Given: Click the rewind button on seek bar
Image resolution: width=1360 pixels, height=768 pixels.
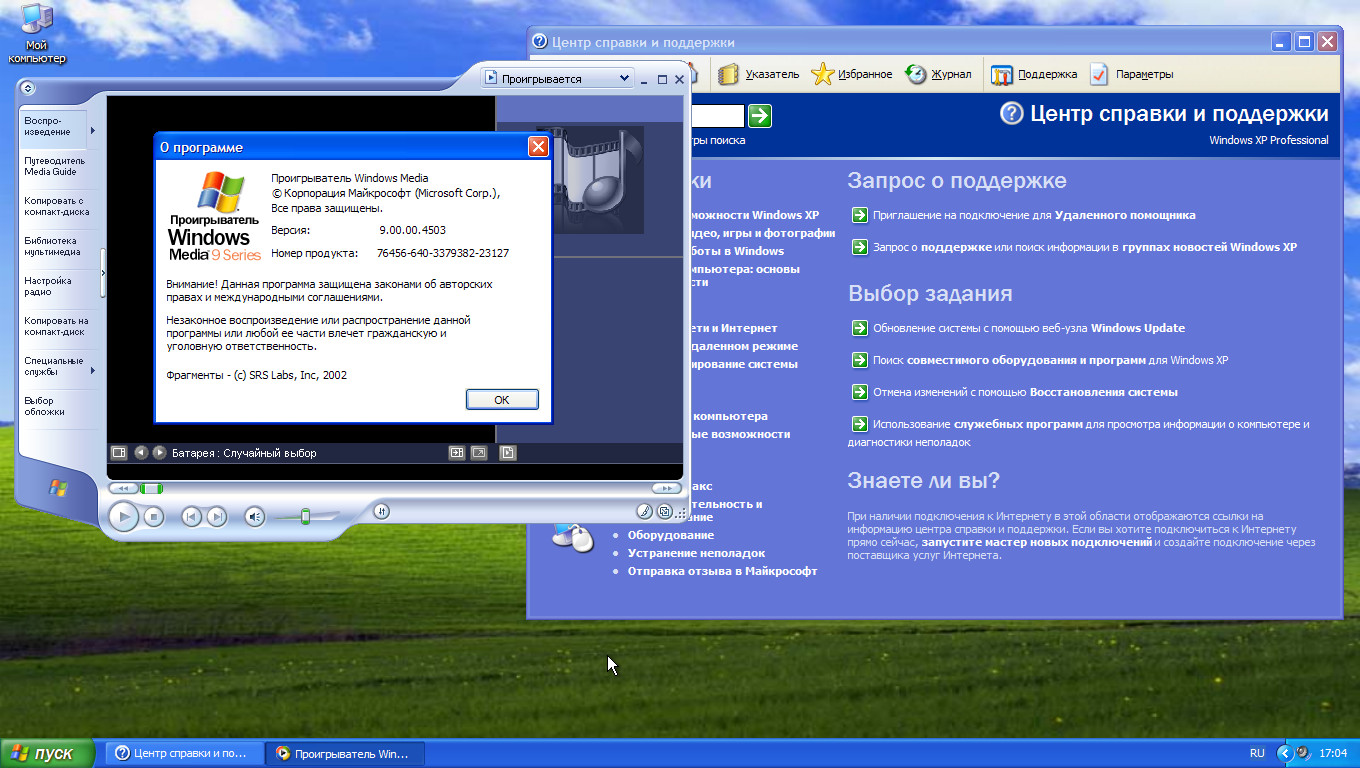Looking at the screenshot, I should click(123, 488).
